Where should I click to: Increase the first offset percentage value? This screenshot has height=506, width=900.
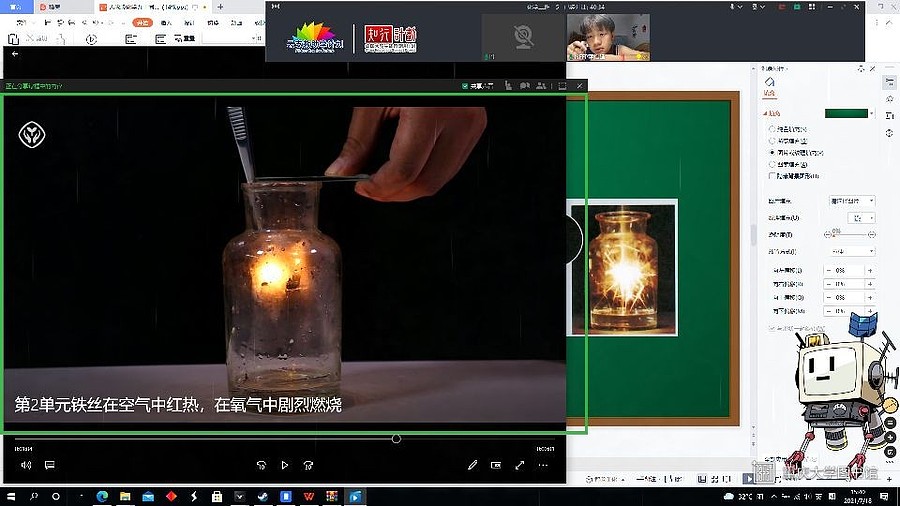[870, 270]
